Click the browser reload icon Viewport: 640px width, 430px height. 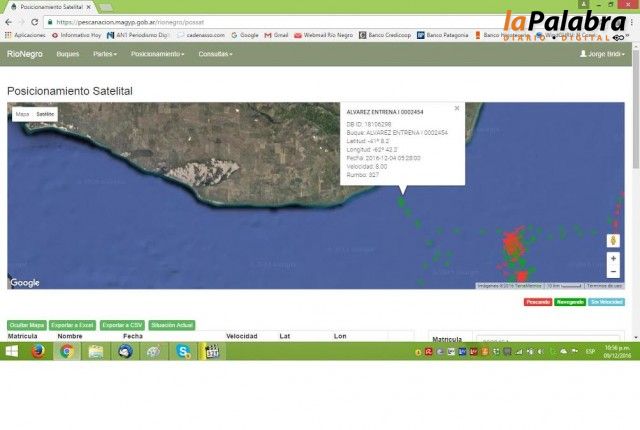[36, 21]
